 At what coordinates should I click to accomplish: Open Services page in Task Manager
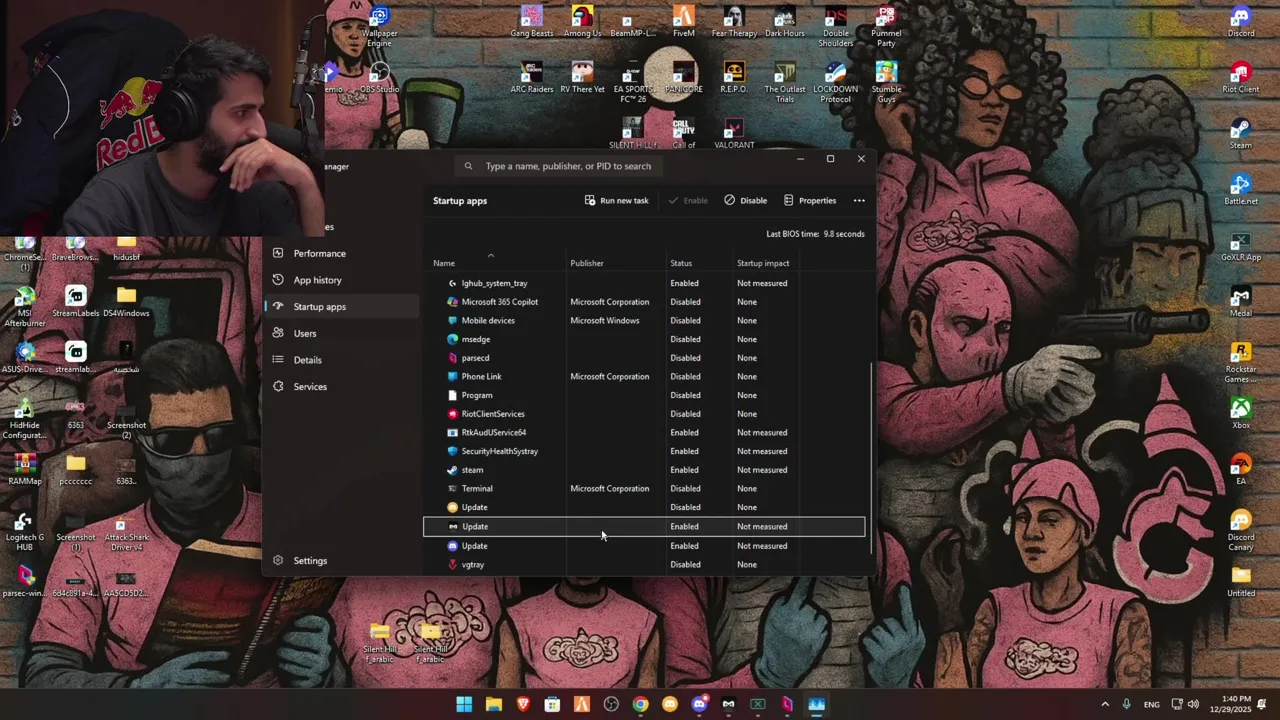(x=310, y=386)
